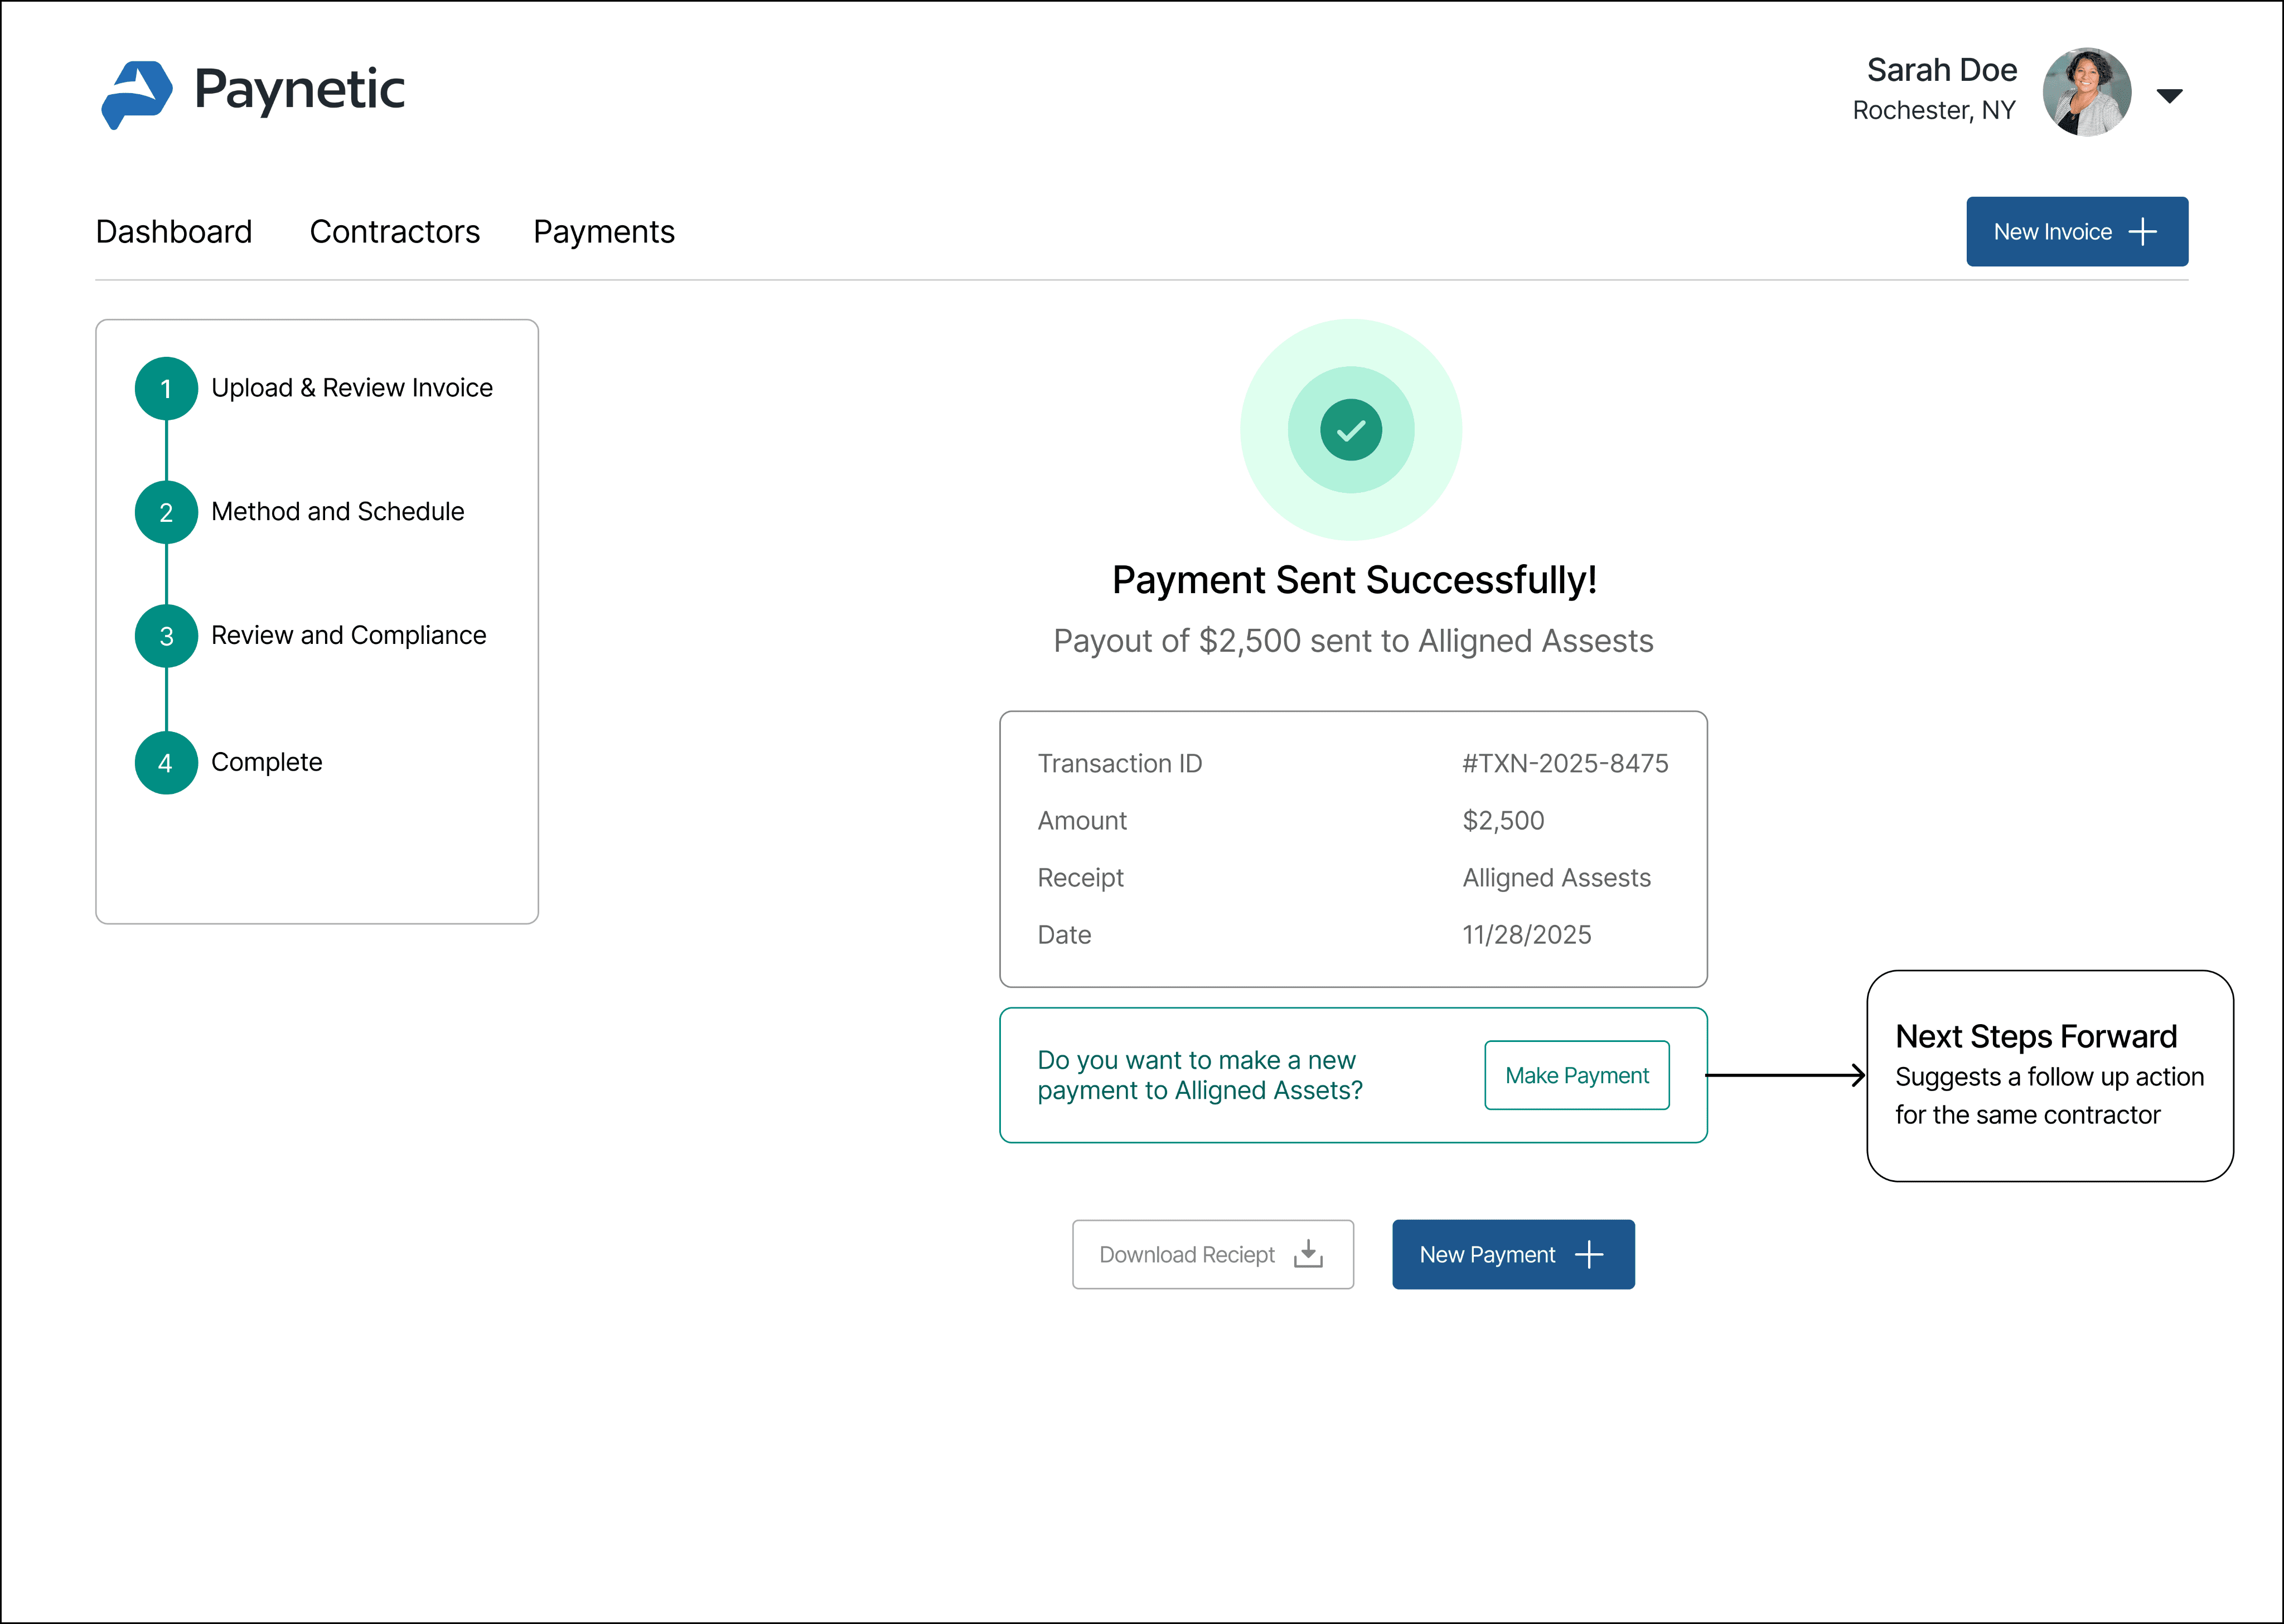This screenshot has width=2284, height=1624.
Task: Go to the Payments tab
Action: pos(604,232)
